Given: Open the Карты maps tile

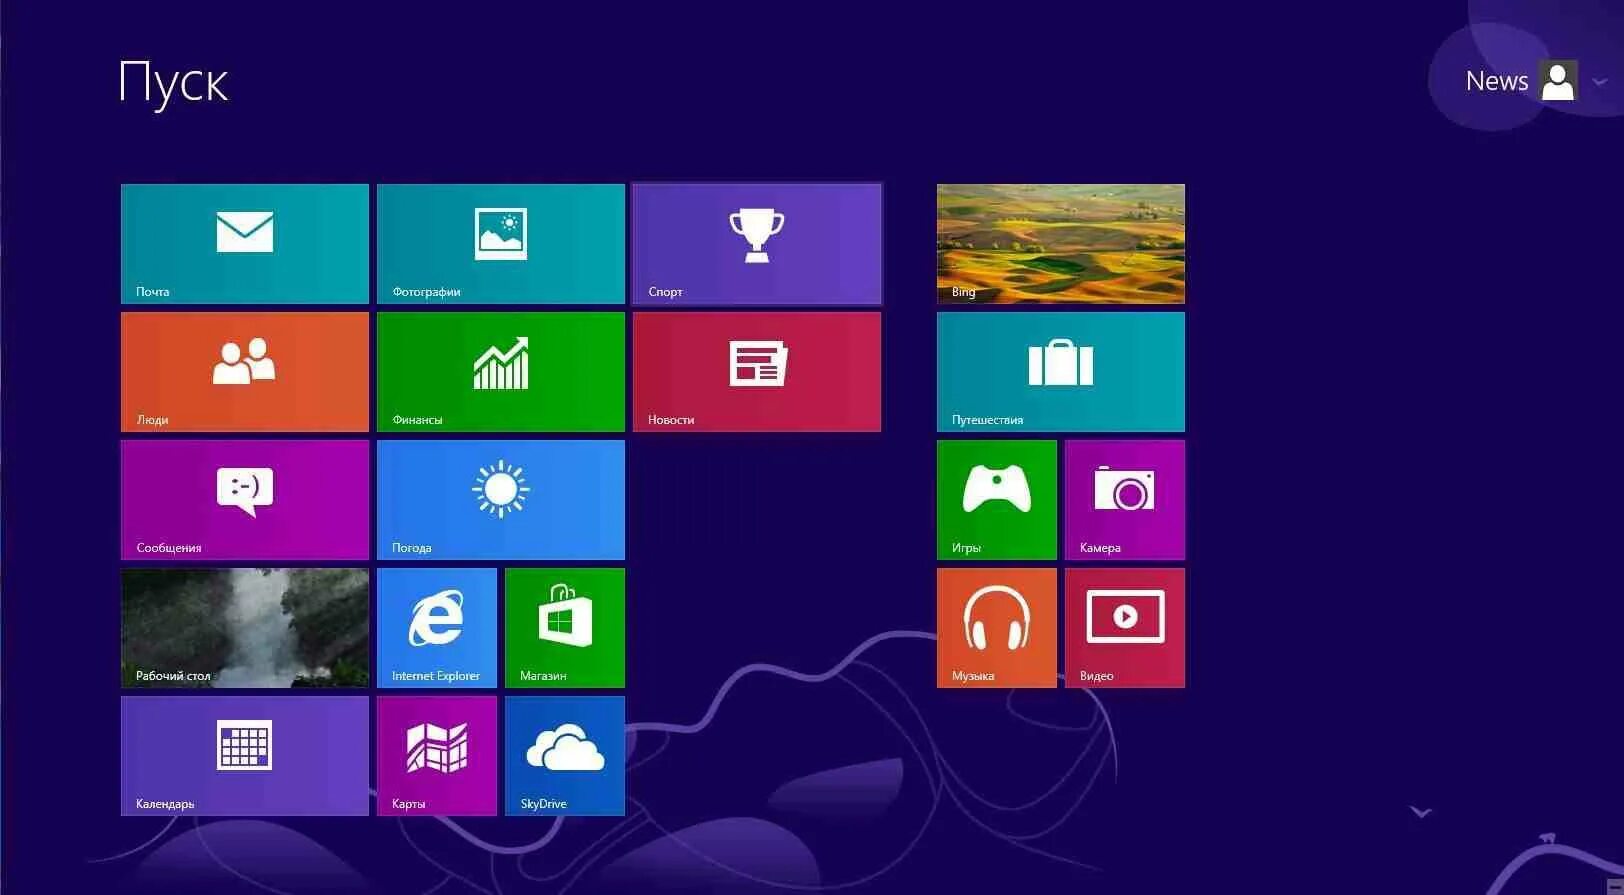Looking at the screenshot, I should pos(437,756).
